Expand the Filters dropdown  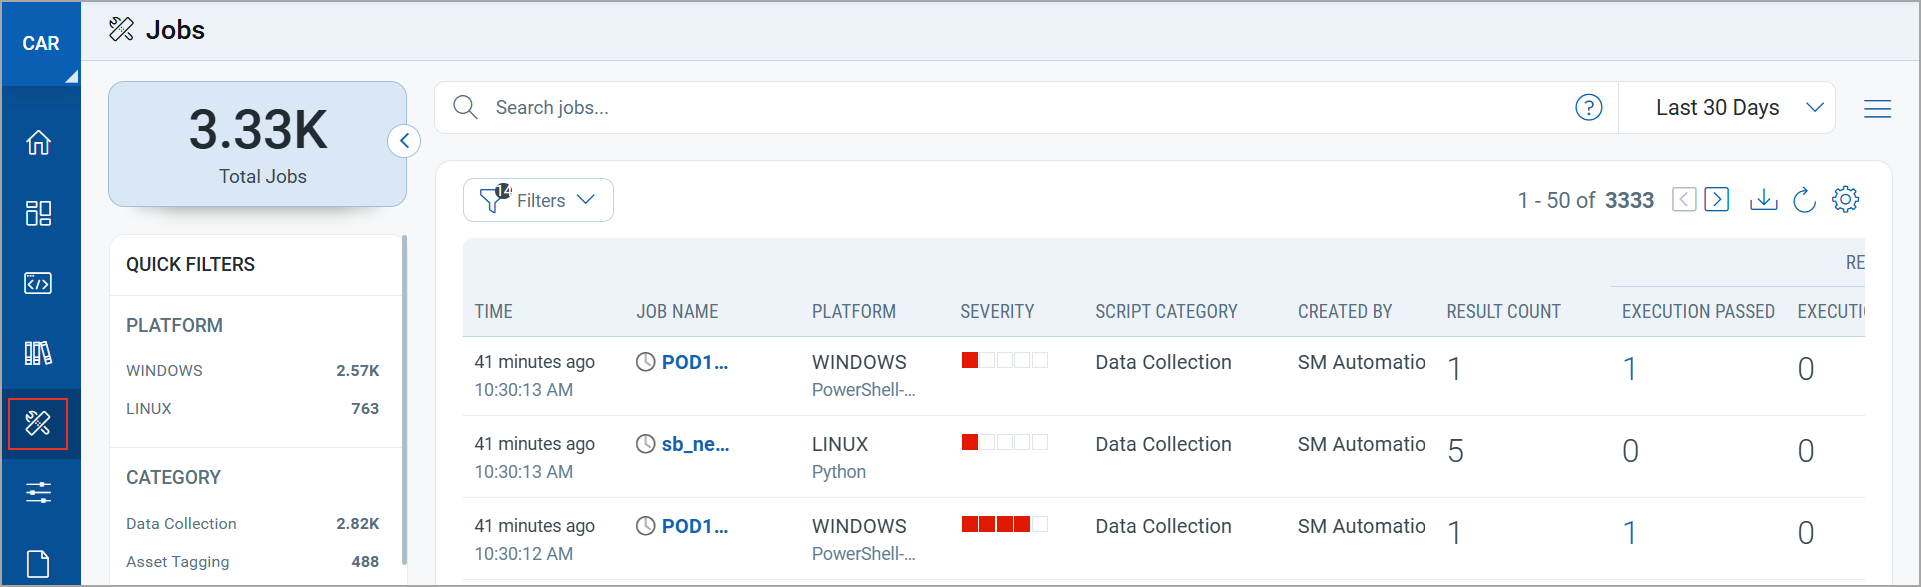click(538, 200)
